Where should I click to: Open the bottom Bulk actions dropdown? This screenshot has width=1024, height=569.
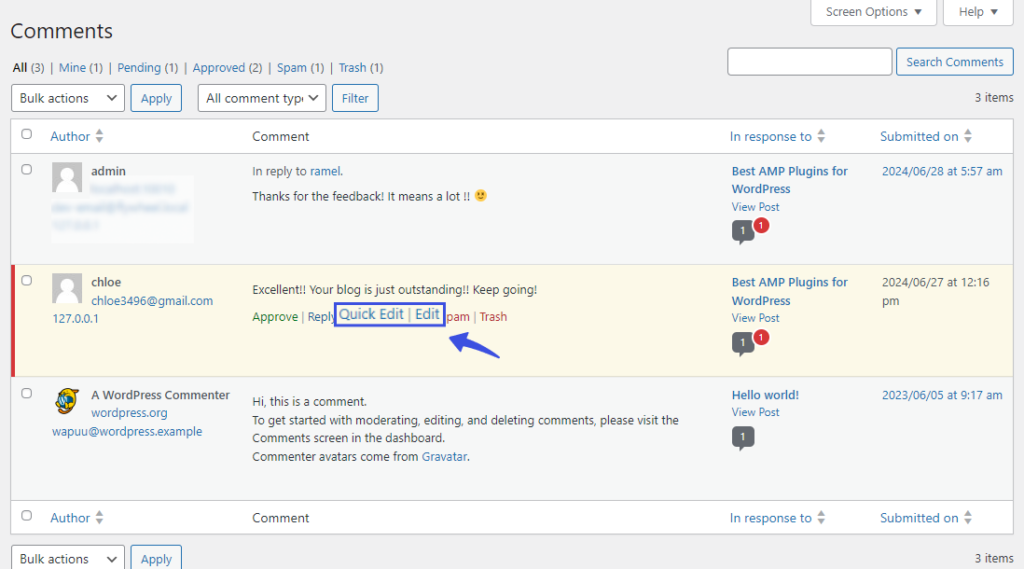coord(68,558)
